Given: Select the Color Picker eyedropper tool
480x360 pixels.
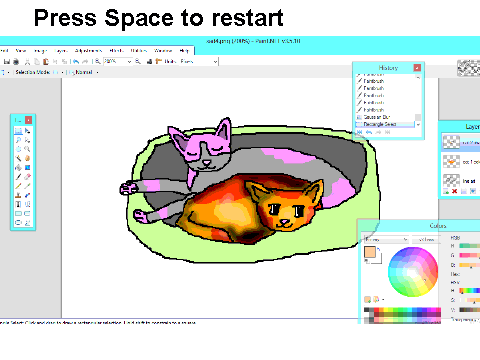Looking at the screenshot, I should [x=27, y=186].
